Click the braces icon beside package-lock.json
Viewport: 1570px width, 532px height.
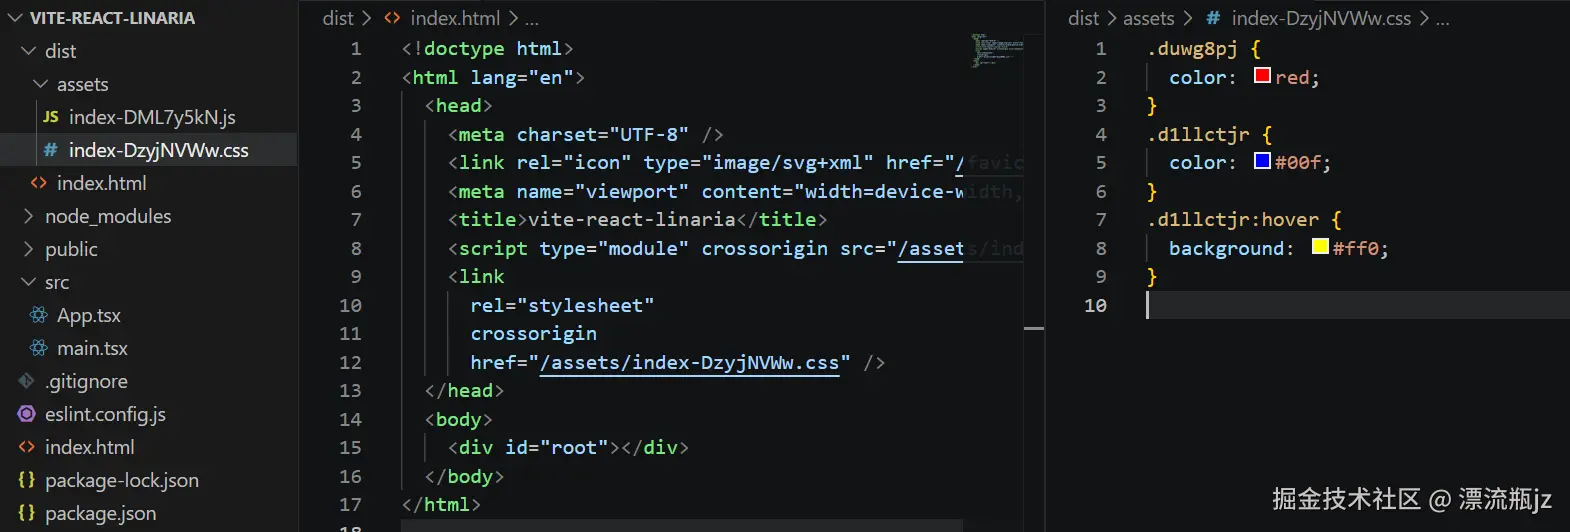pos(27,480)
